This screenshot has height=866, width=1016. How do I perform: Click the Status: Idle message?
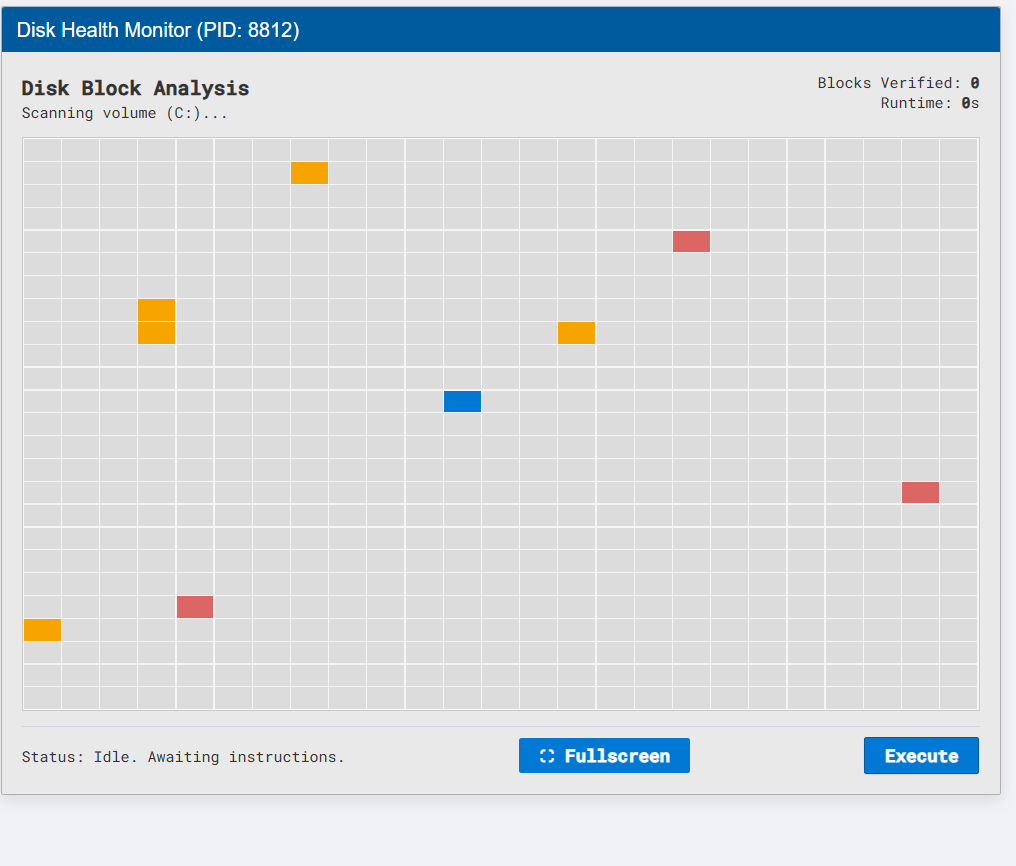tap(183, 757)
